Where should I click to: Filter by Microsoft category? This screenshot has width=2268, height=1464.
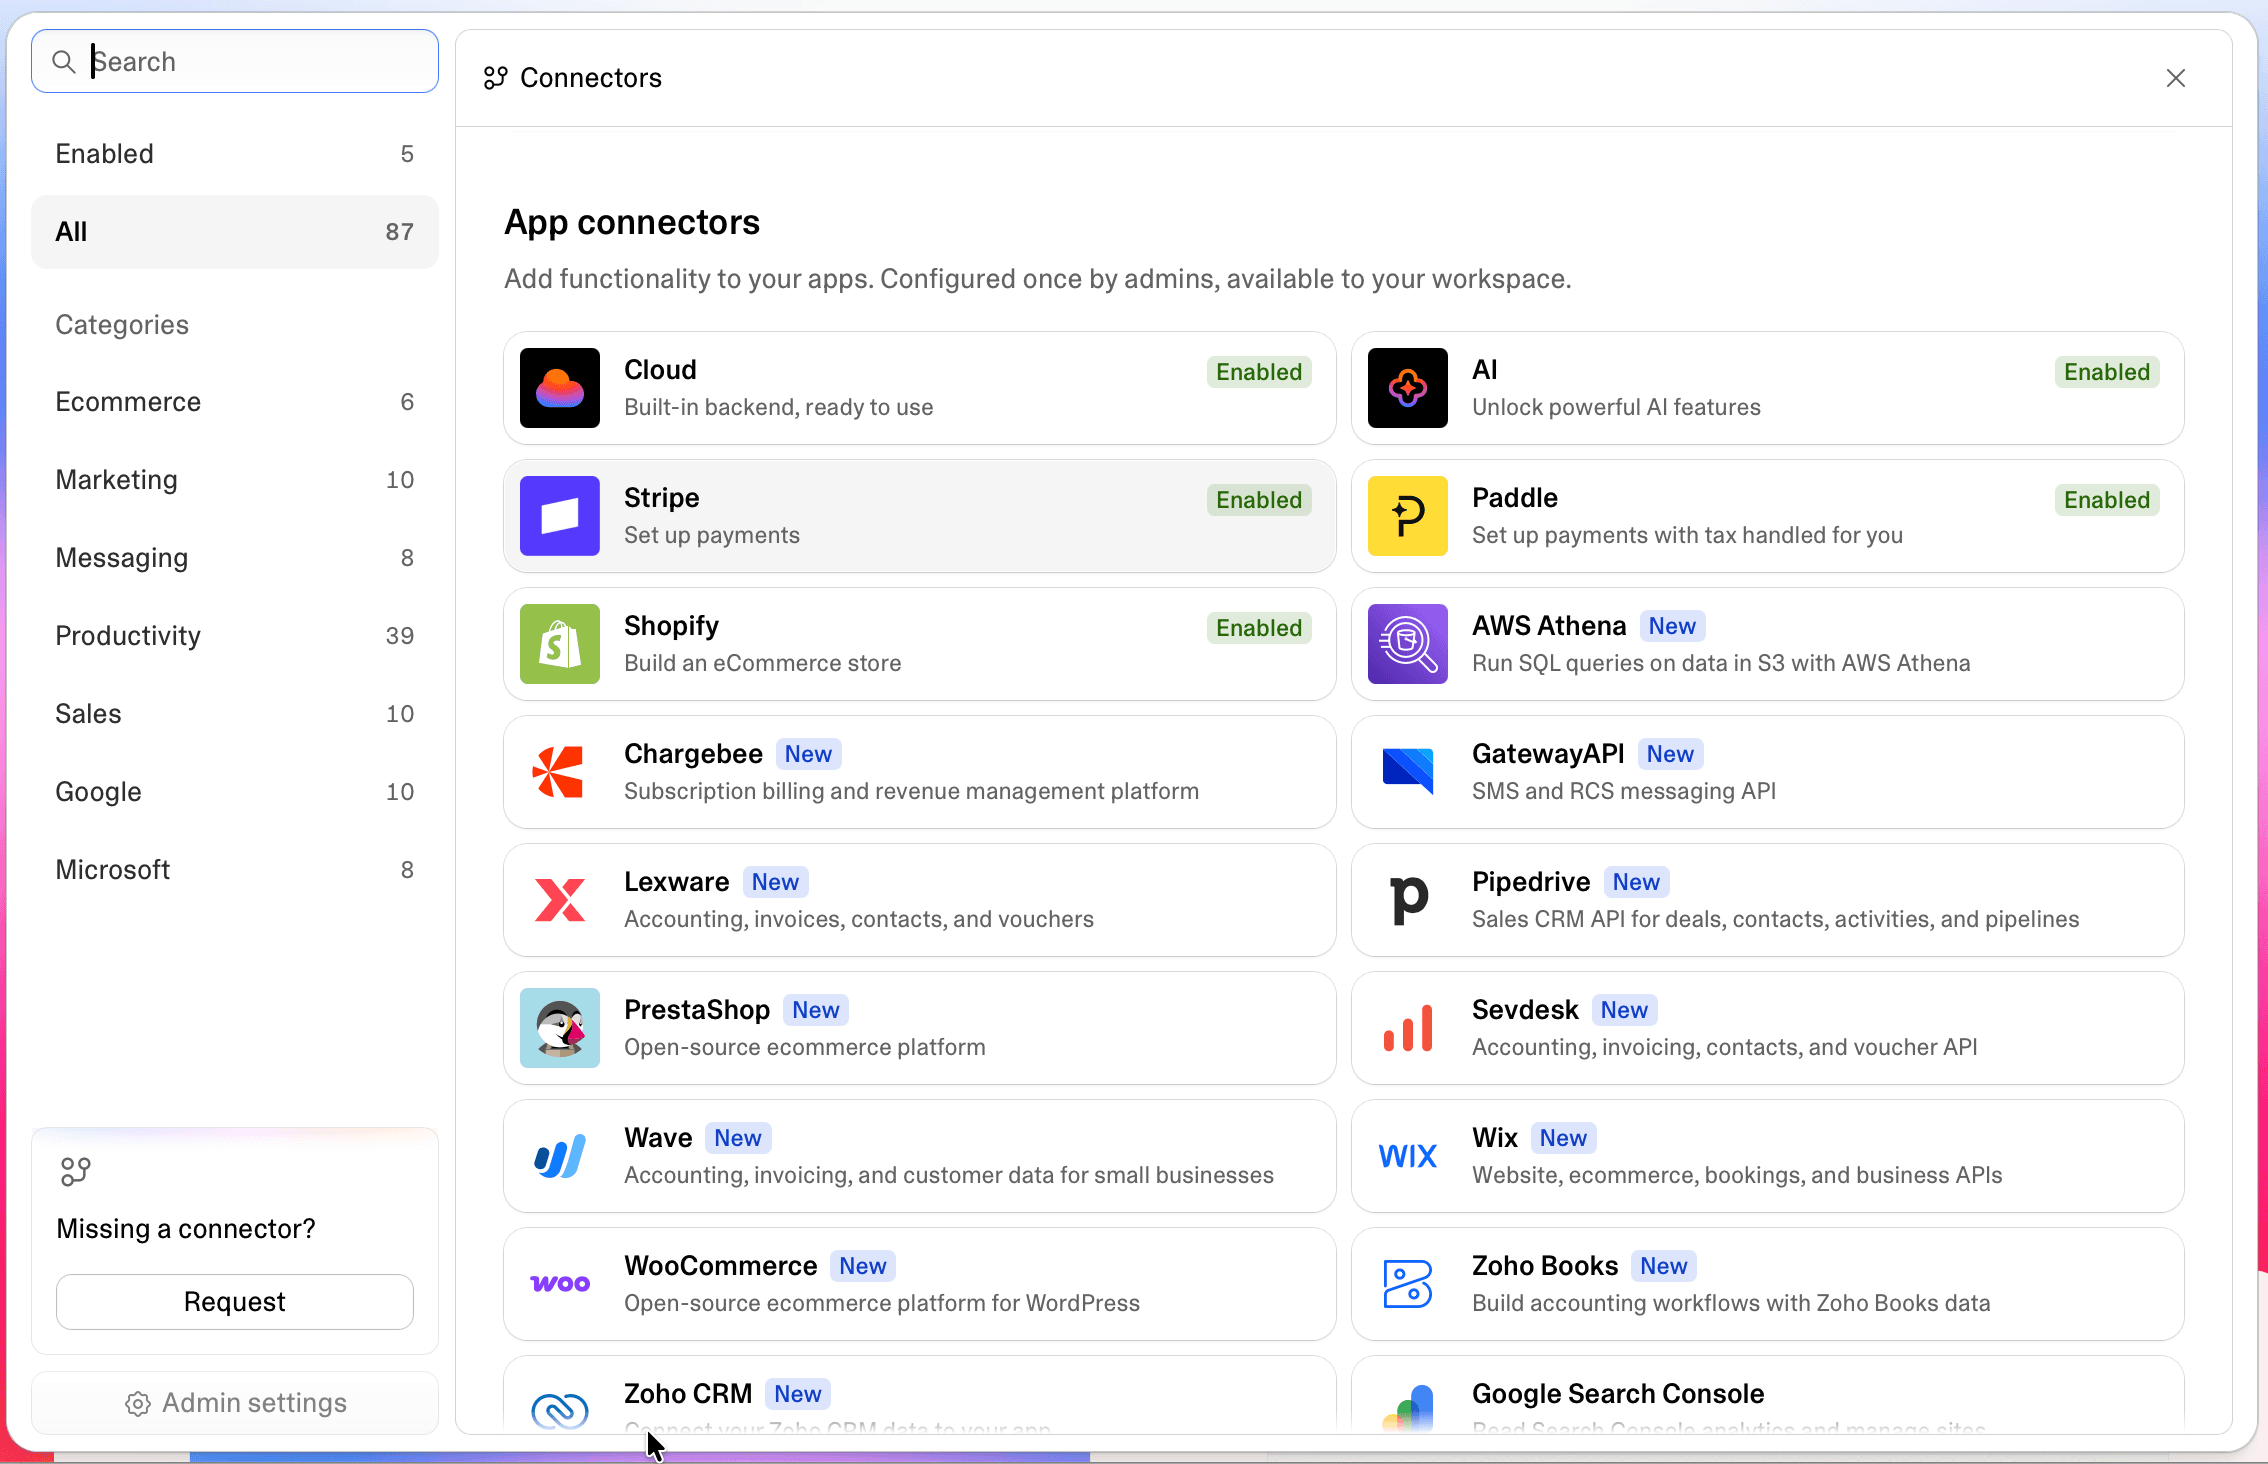tap(235, 870)
